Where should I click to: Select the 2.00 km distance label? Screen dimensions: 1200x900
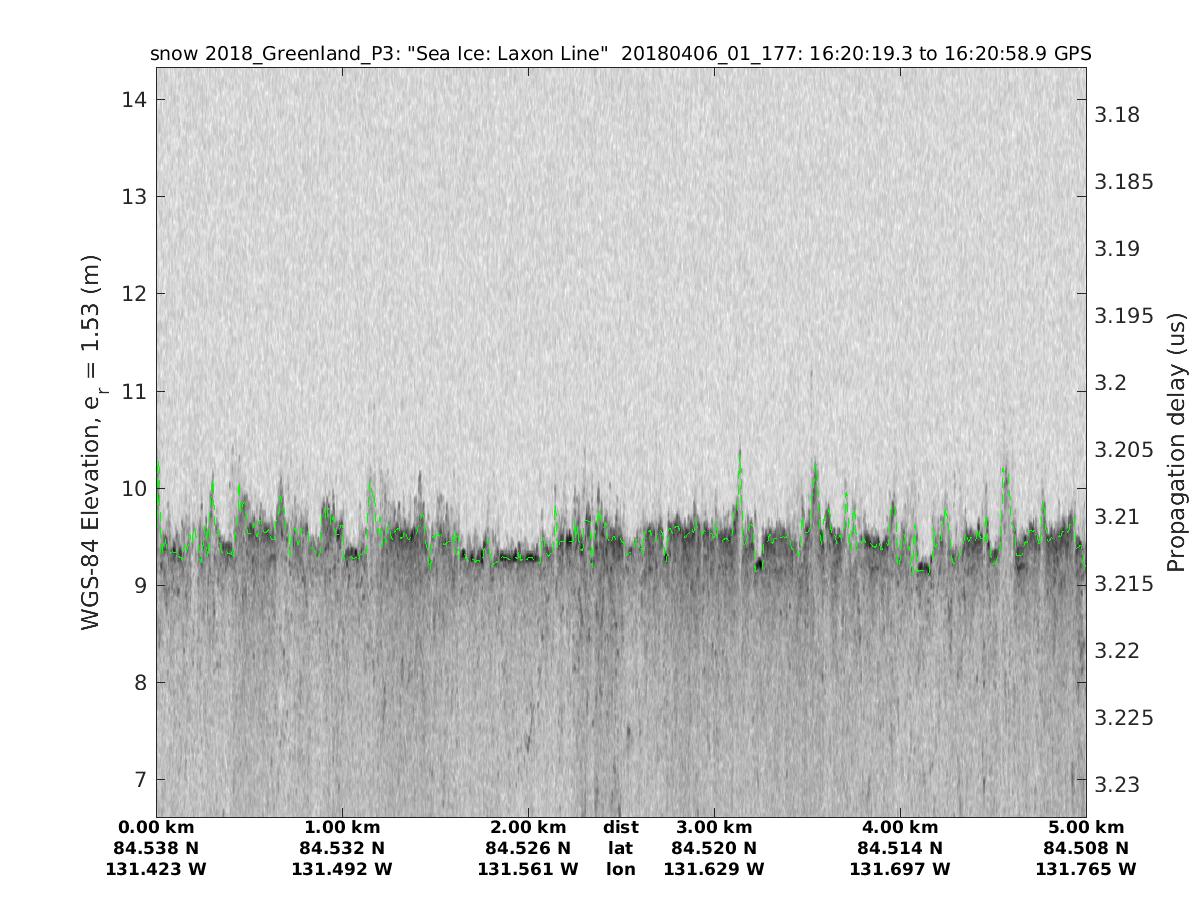(528, 827)
